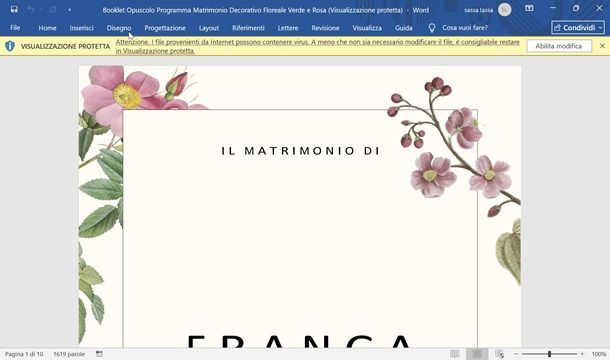Image resolution: width=610 pixels, height=360 pixels.
Task: Click the 'Cosa vuoi fare?' search field
Action: 465,28
